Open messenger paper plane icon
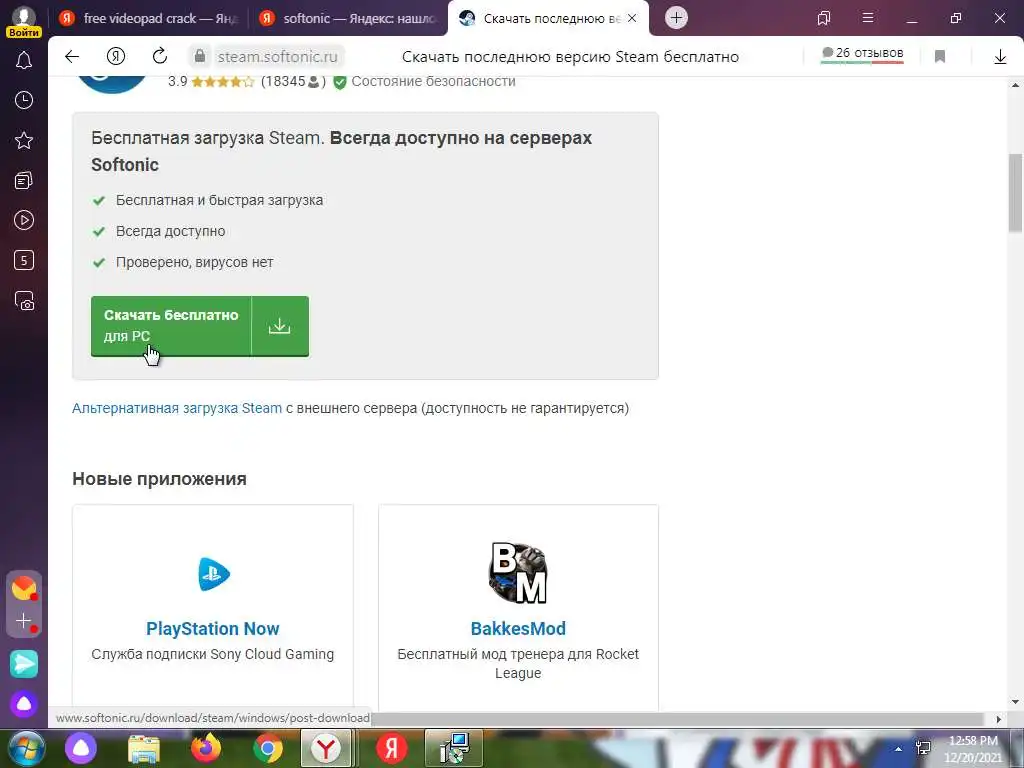The width and height of the screenshot is (1024, 768). tap(24, 664)
